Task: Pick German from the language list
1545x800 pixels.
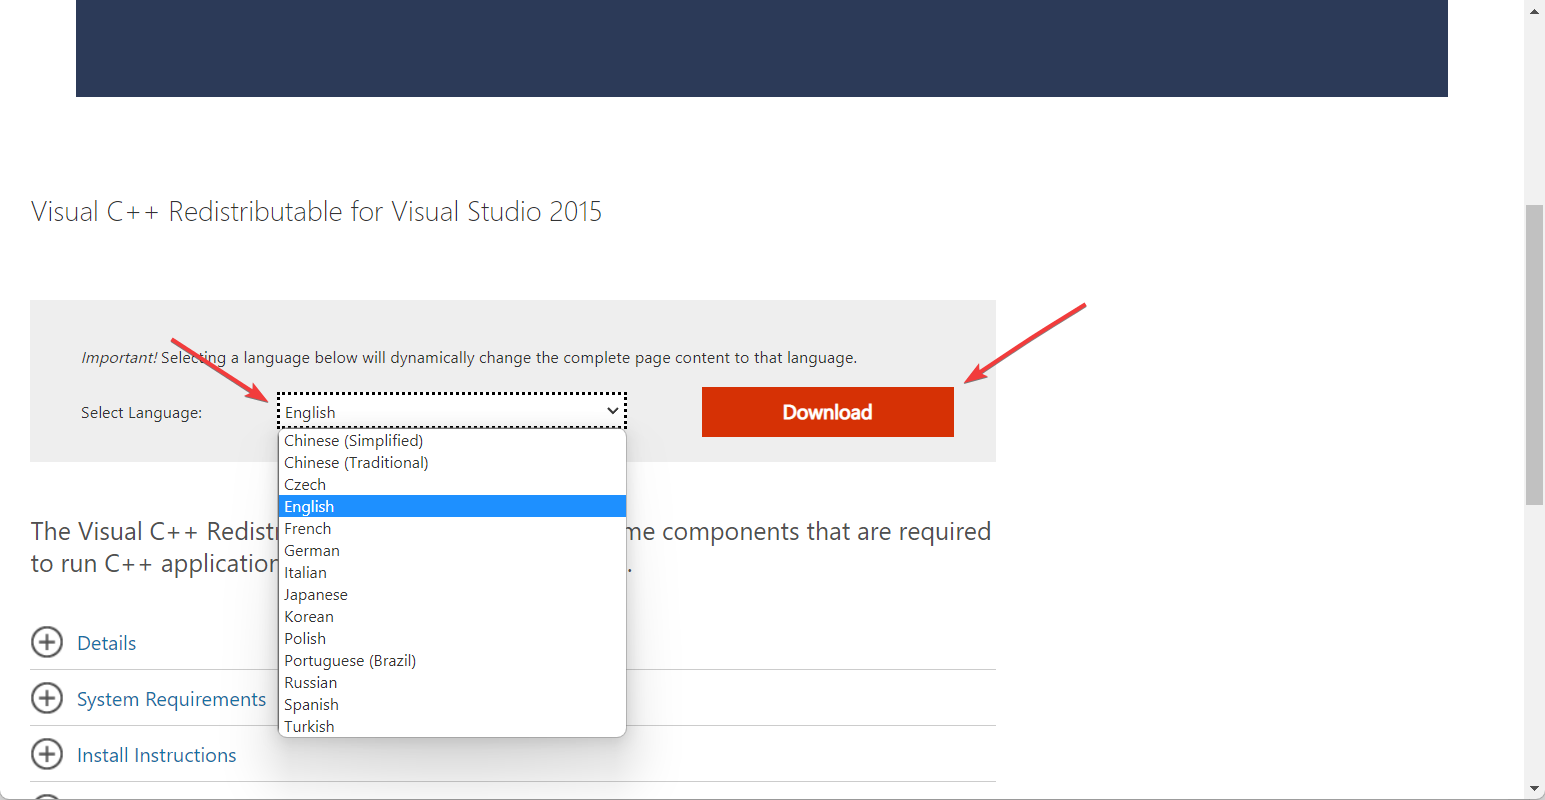Action: click(452, 551)
